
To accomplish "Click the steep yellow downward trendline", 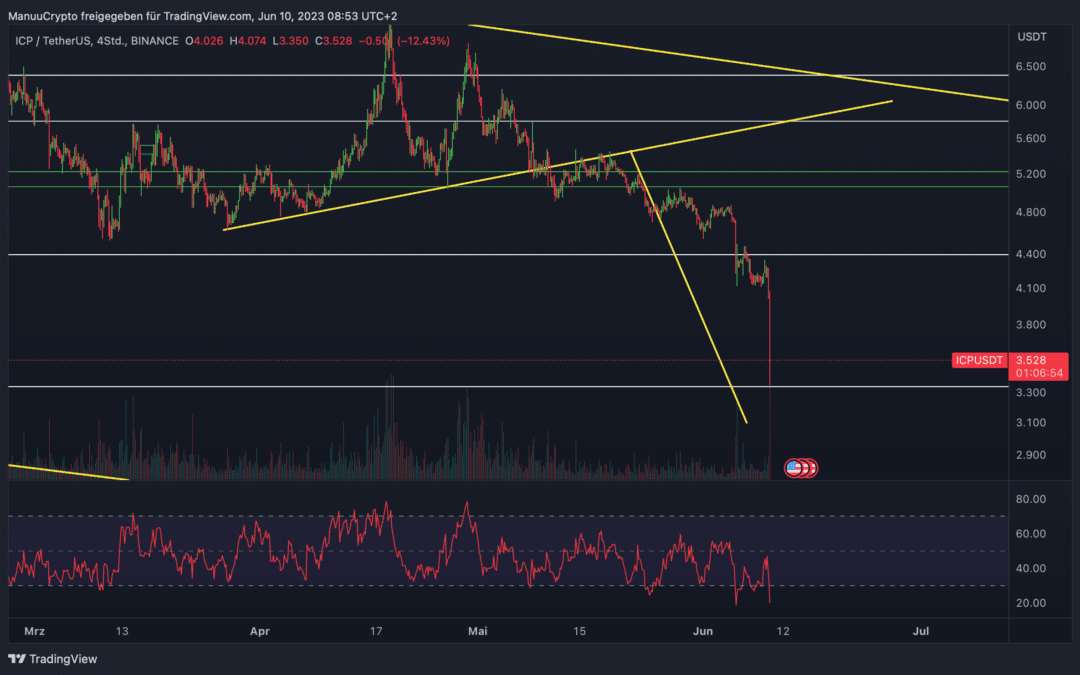I will click(x=689, y=287).
